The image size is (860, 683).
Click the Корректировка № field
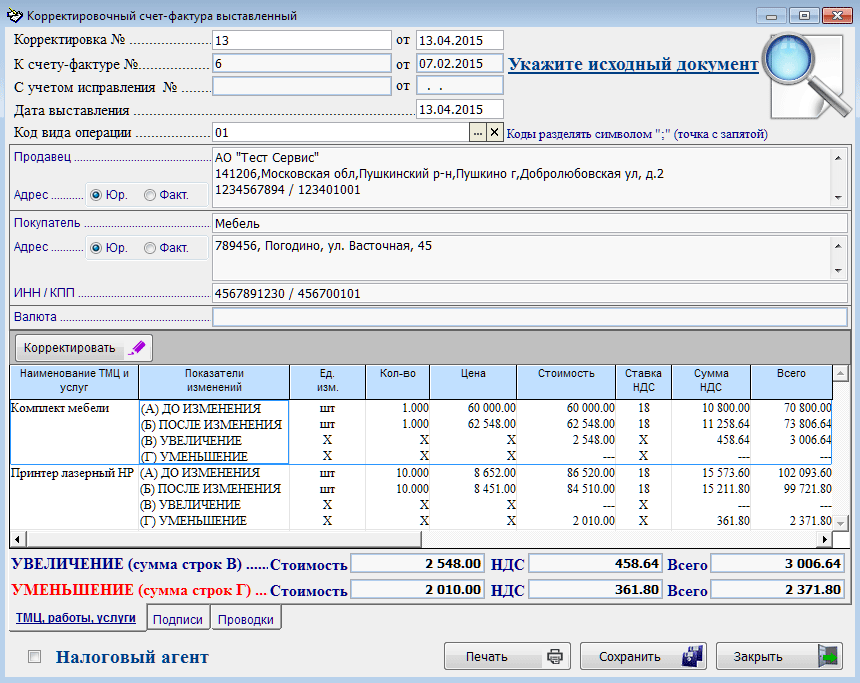[302, 40]
